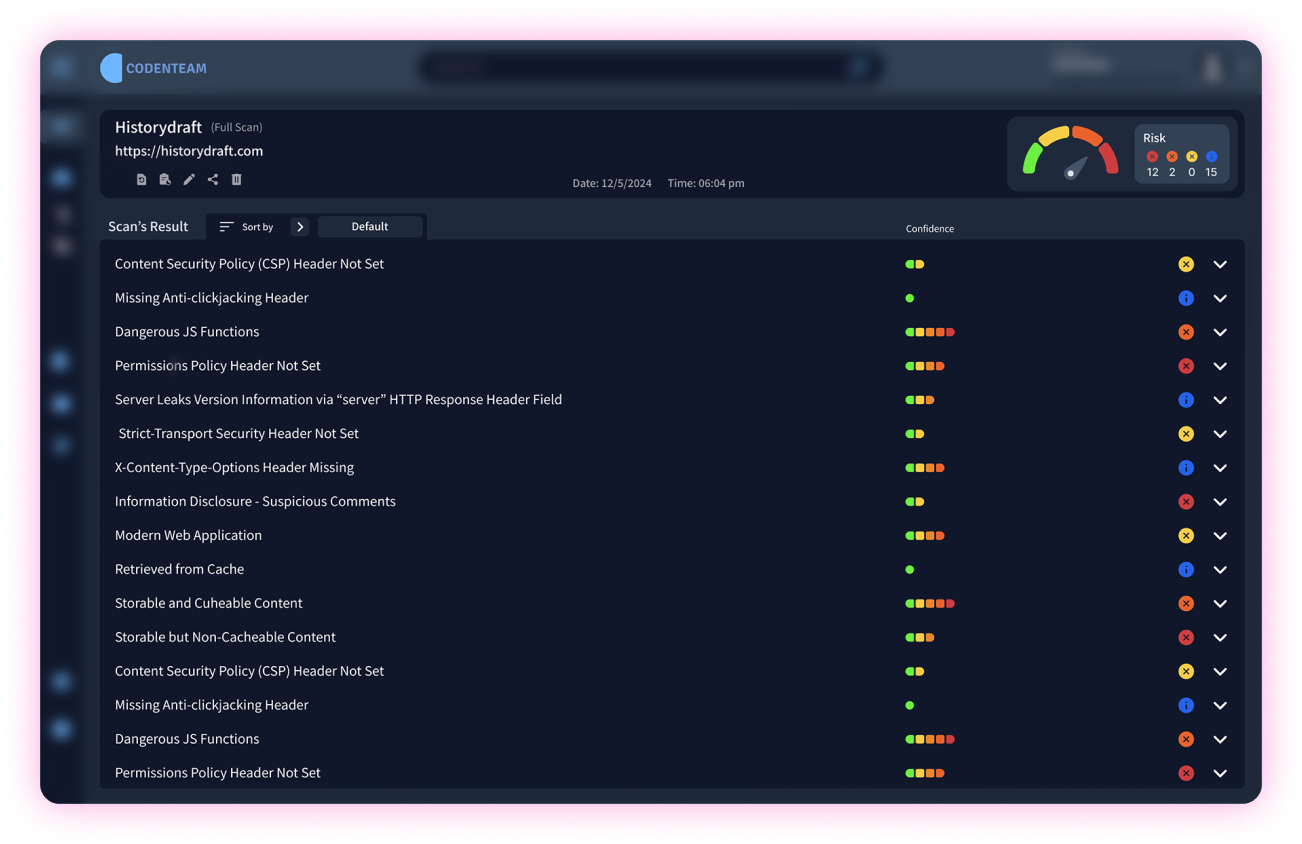Select the Server Leaks Version Information finding text
This screenshot has height=844, width=1302.
[338, 400]
